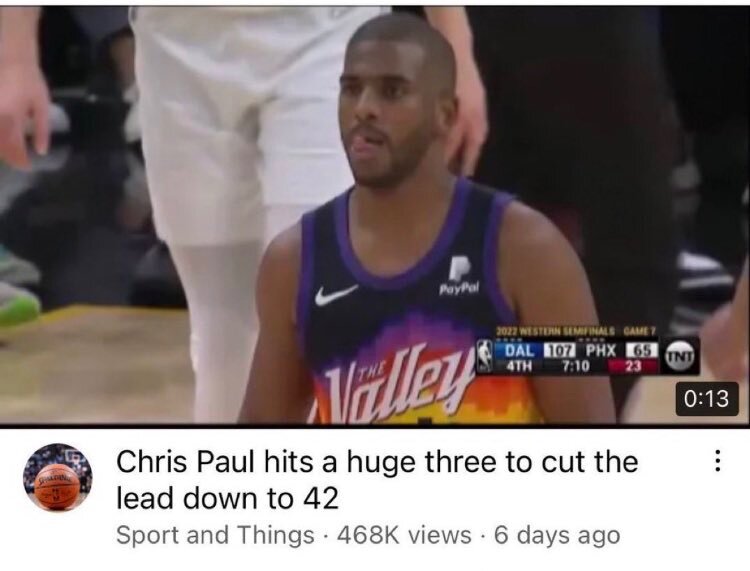Open the Chris Paul three-pointer video title
The height and width of the screenshot is (571, 750).
pyautogui.click(x=377, y=480)
